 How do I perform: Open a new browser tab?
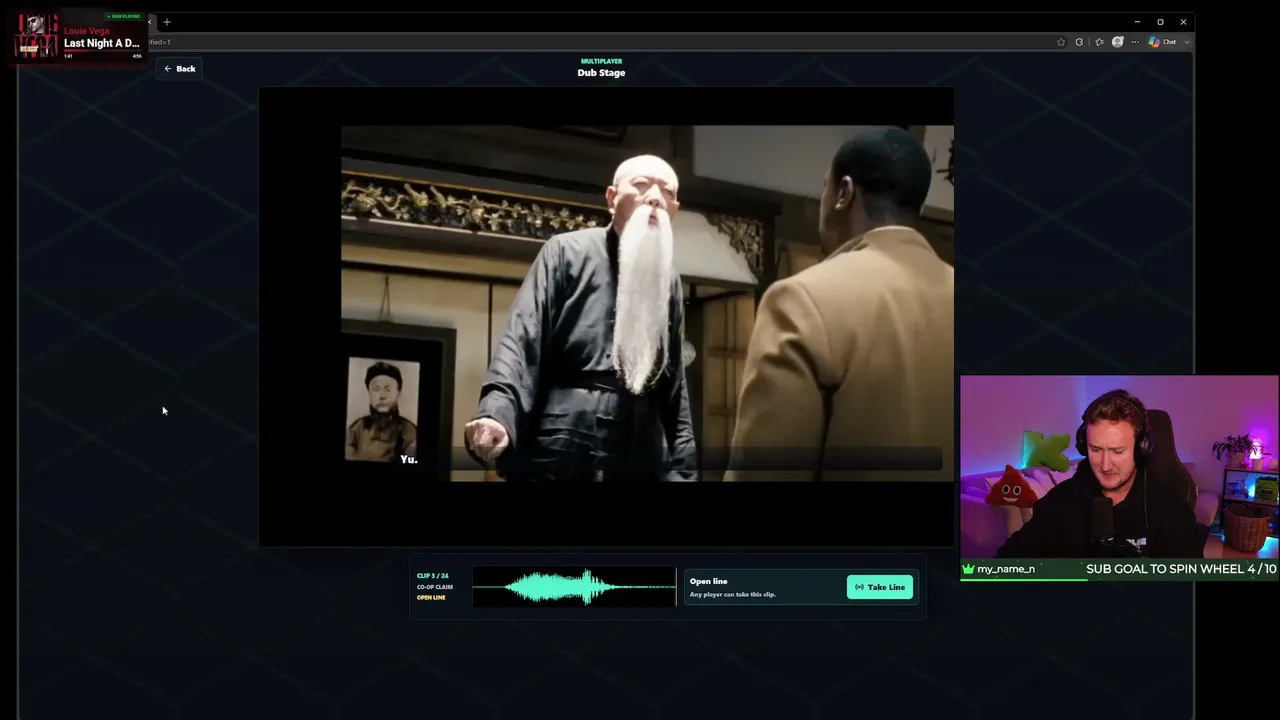tap(167, 22)
